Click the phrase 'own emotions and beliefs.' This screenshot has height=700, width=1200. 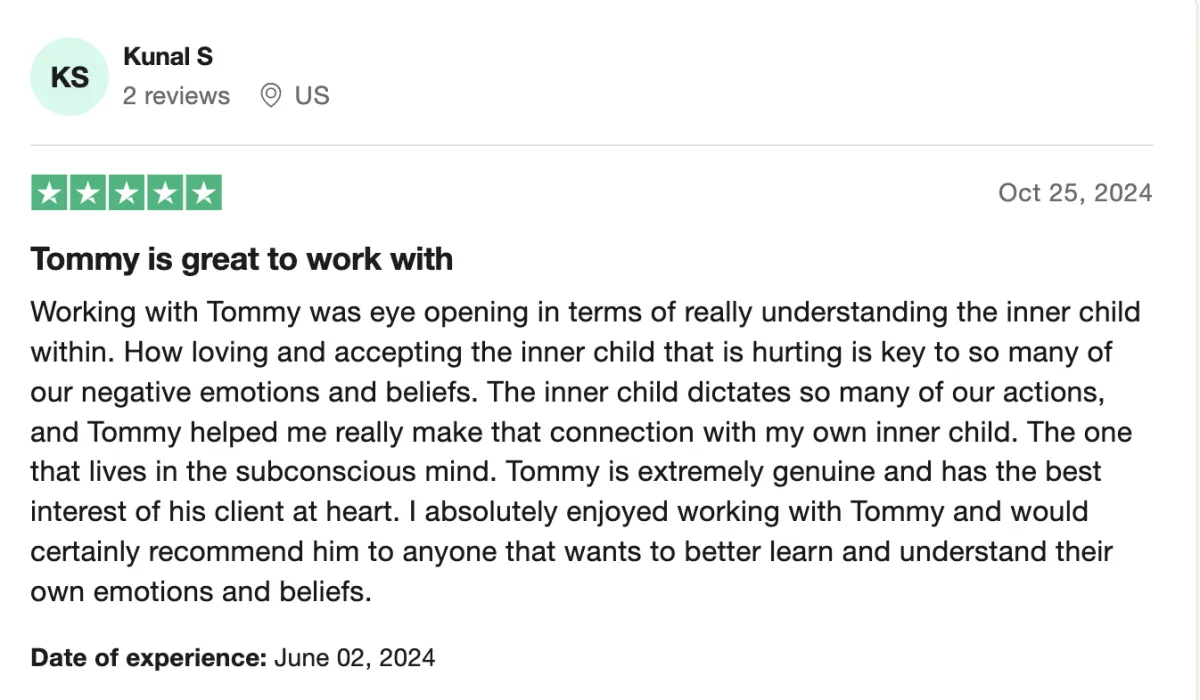[201, 592]
